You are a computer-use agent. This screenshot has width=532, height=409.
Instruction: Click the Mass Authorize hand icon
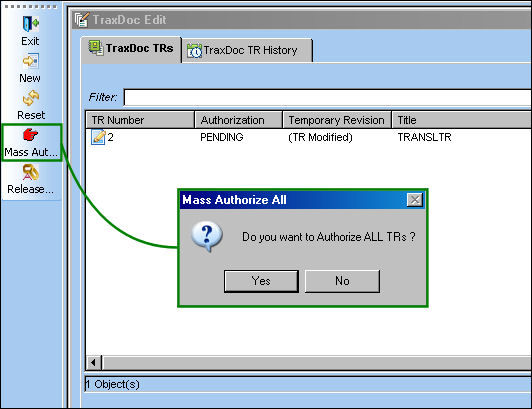coord(31,135)
